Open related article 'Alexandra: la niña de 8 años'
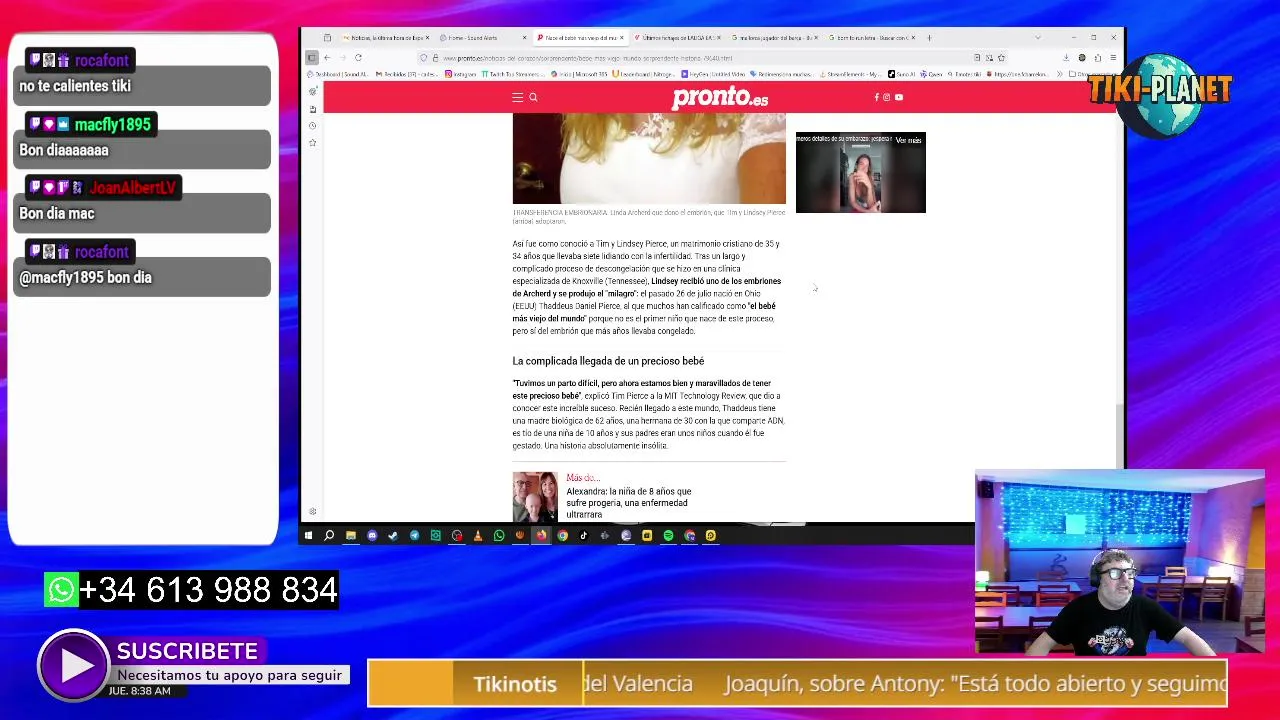 628,503
